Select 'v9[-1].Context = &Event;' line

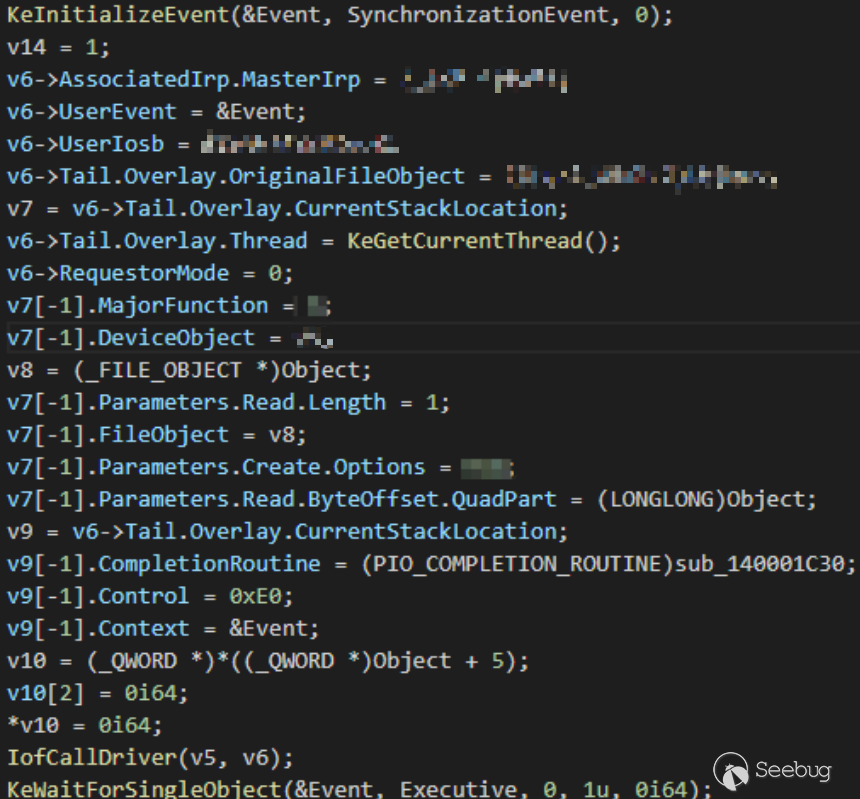click(163, 630)
